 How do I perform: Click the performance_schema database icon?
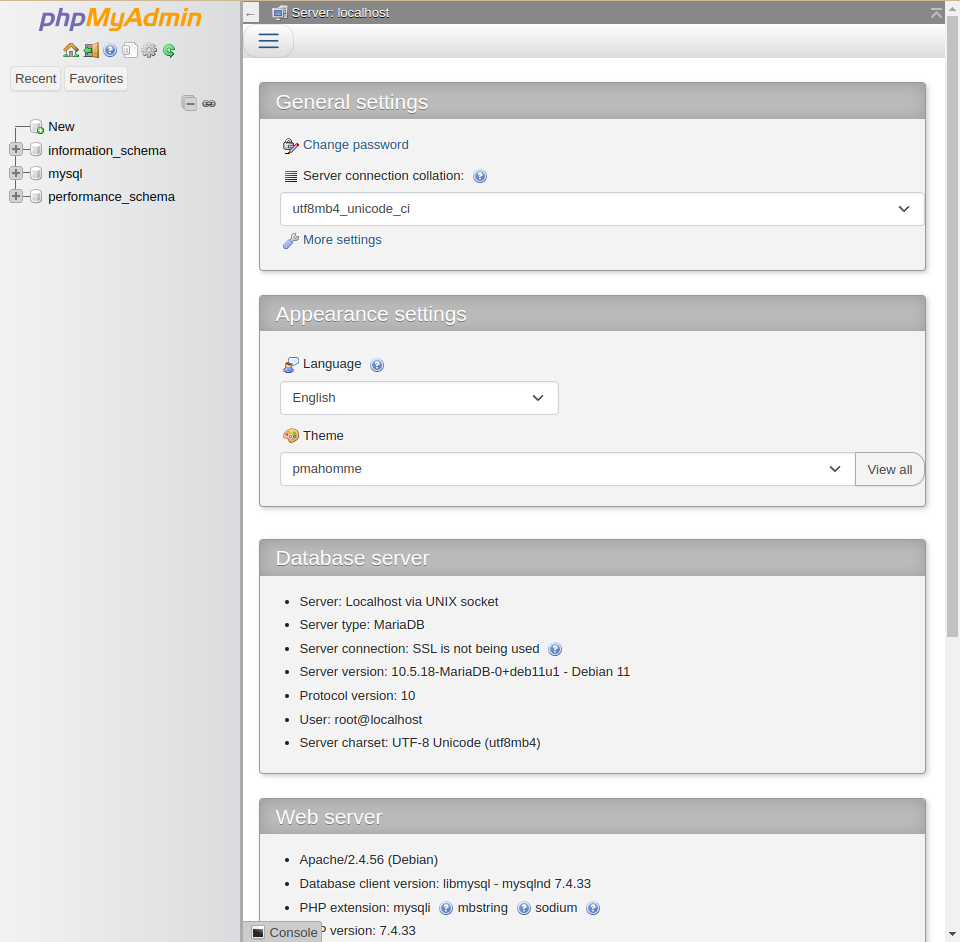point(36,196)
